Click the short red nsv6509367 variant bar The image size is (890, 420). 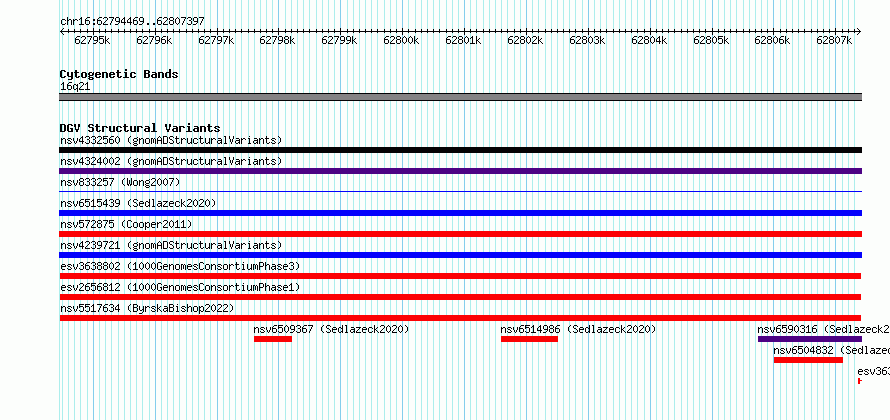[x=273, y=339]
